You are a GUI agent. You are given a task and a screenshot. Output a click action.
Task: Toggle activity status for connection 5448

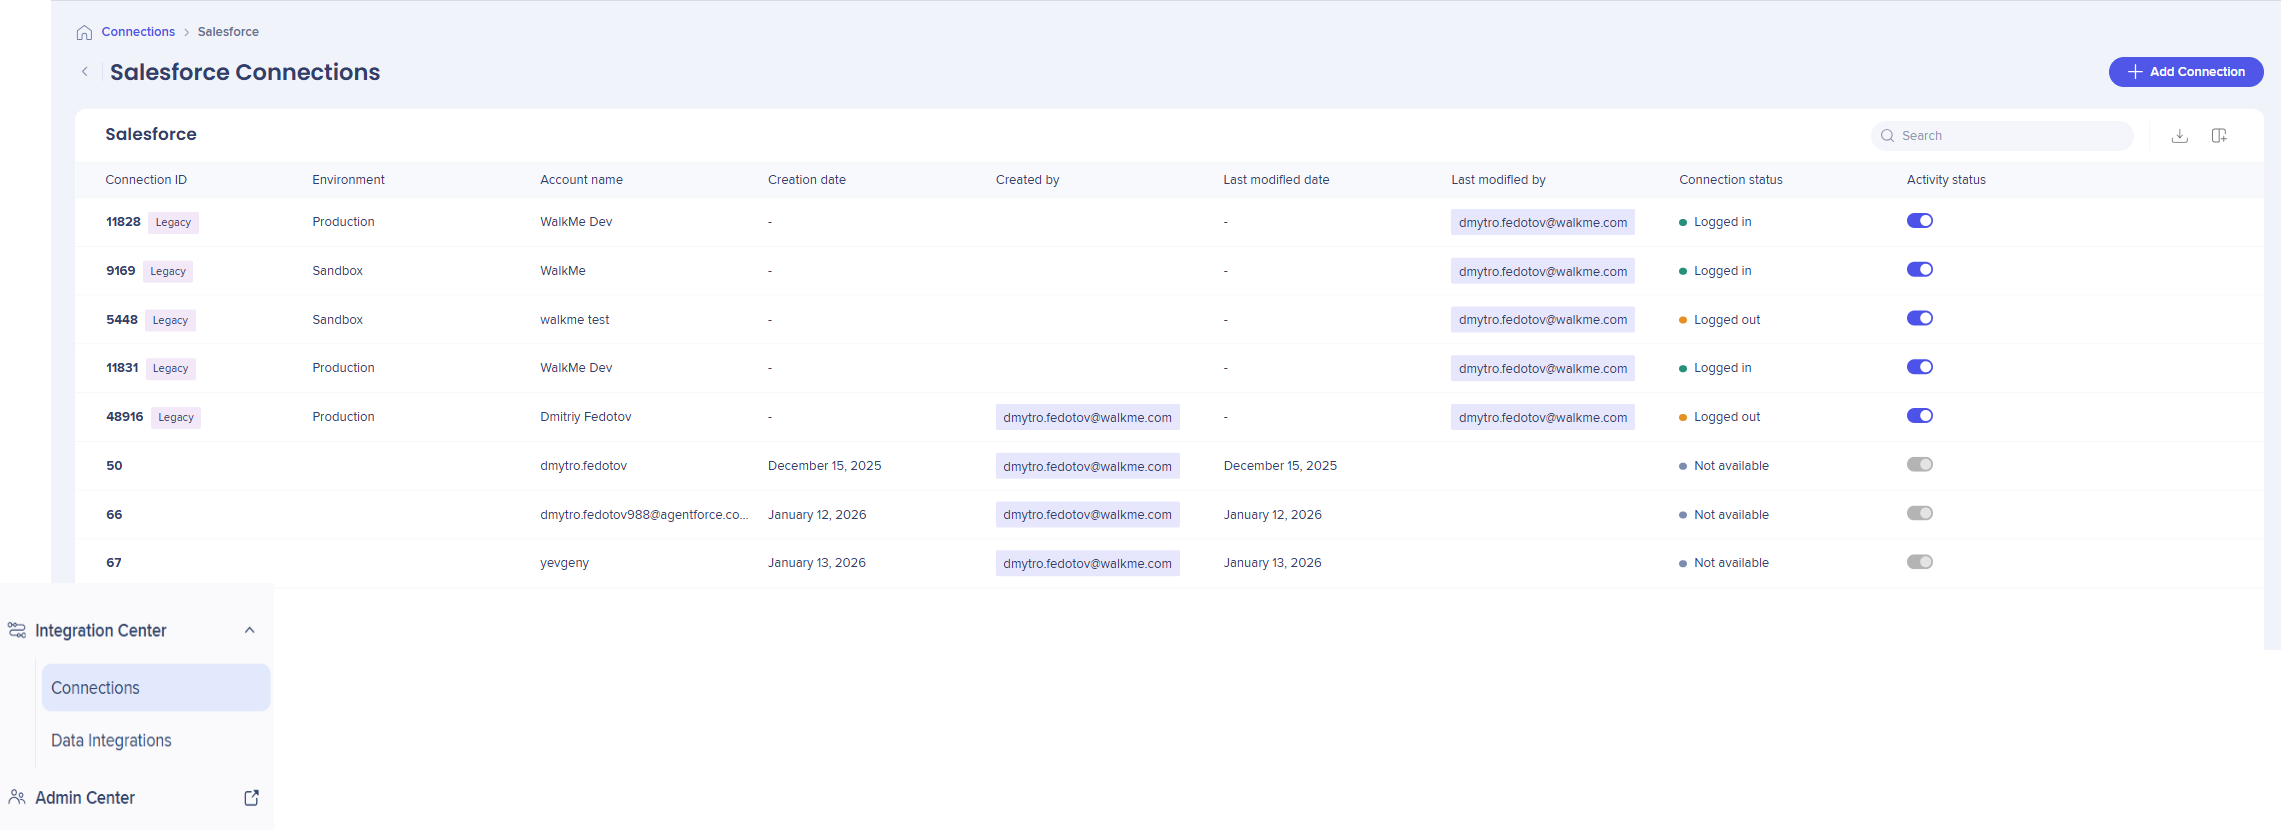1919,319
